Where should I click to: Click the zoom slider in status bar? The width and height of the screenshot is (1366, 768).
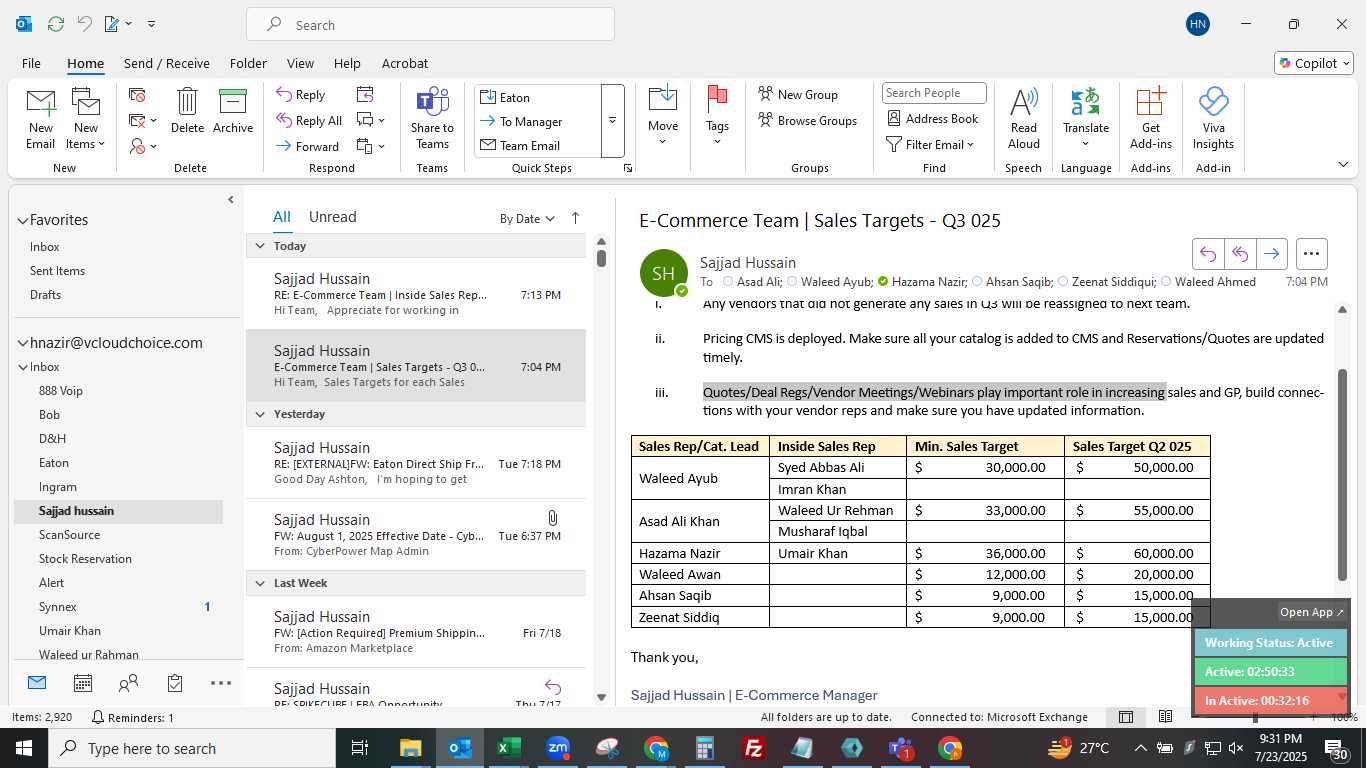[1254, 717]
